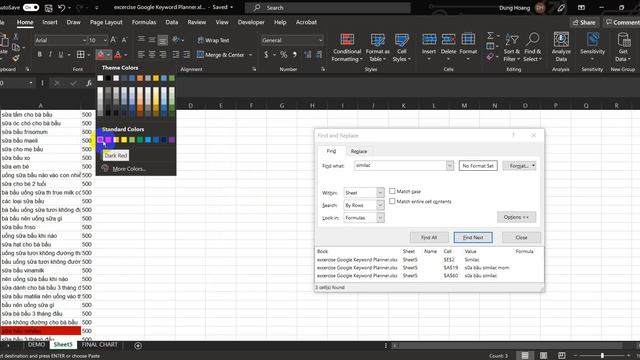Viewport: 640px width, 360px height.
Task: Expand the Merge & Center dropdown arrow
Action: click(251, 55)
